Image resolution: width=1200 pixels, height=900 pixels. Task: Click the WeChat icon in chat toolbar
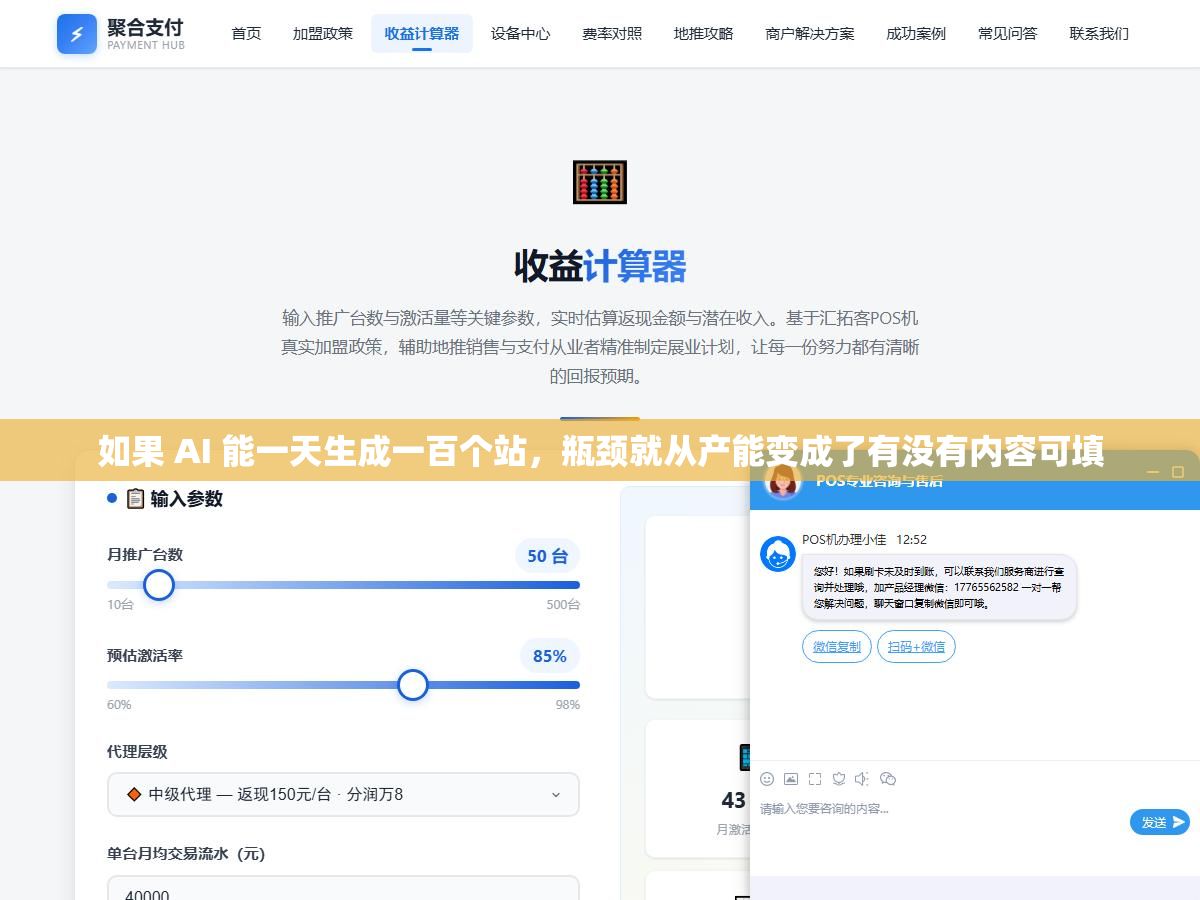click(888, 779)
